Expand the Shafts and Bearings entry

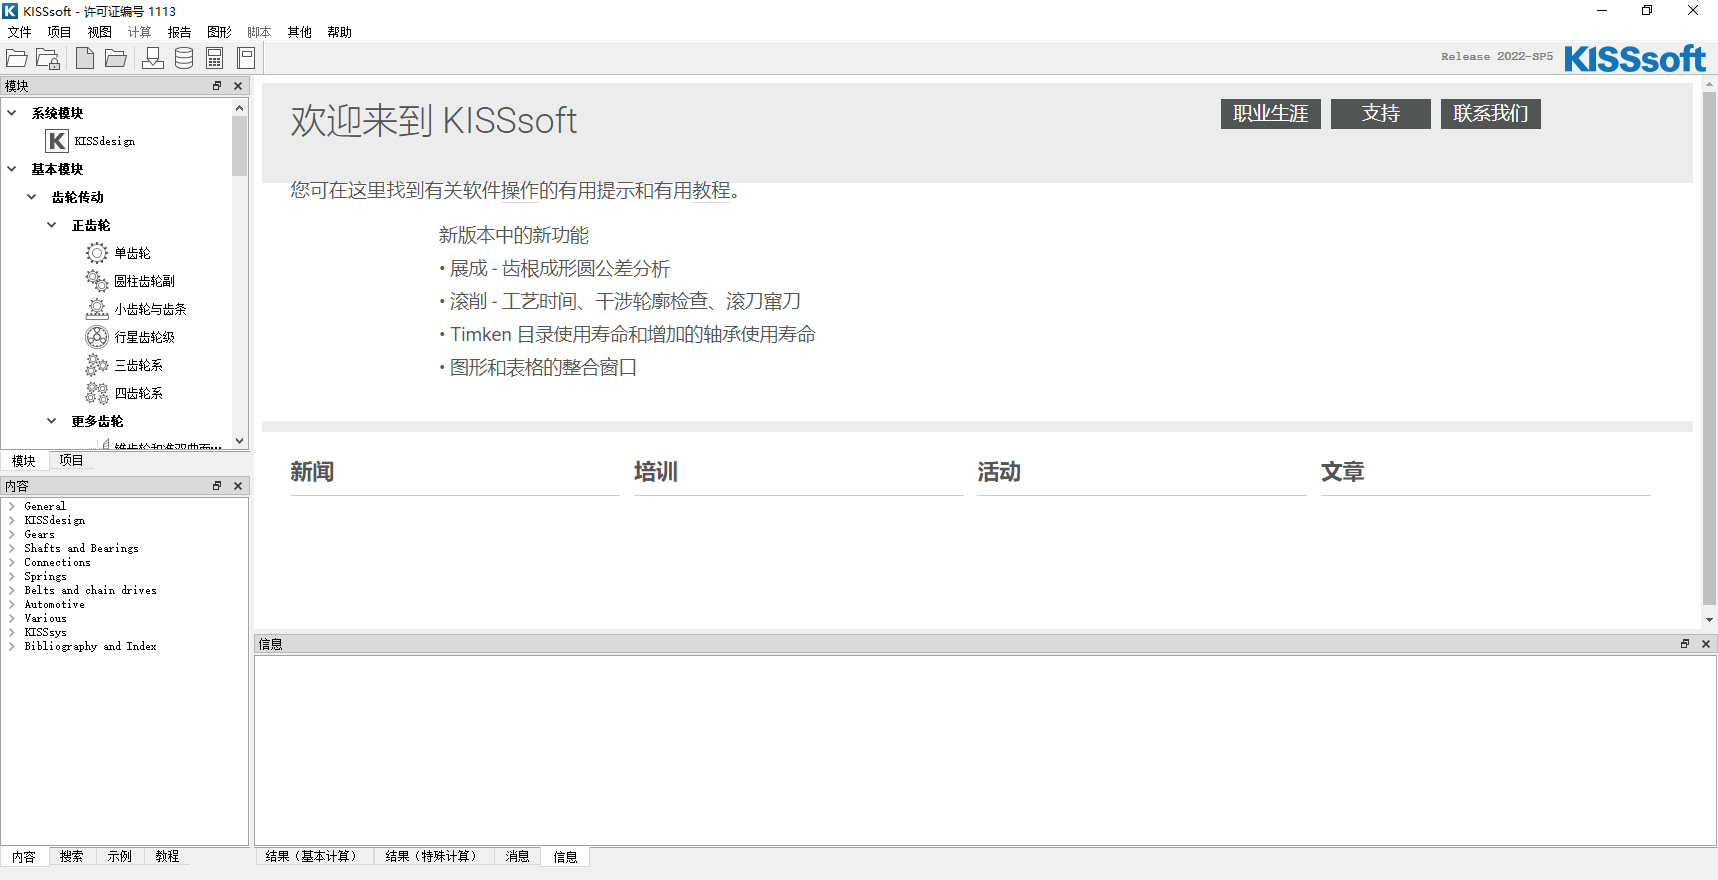[11, 548]
